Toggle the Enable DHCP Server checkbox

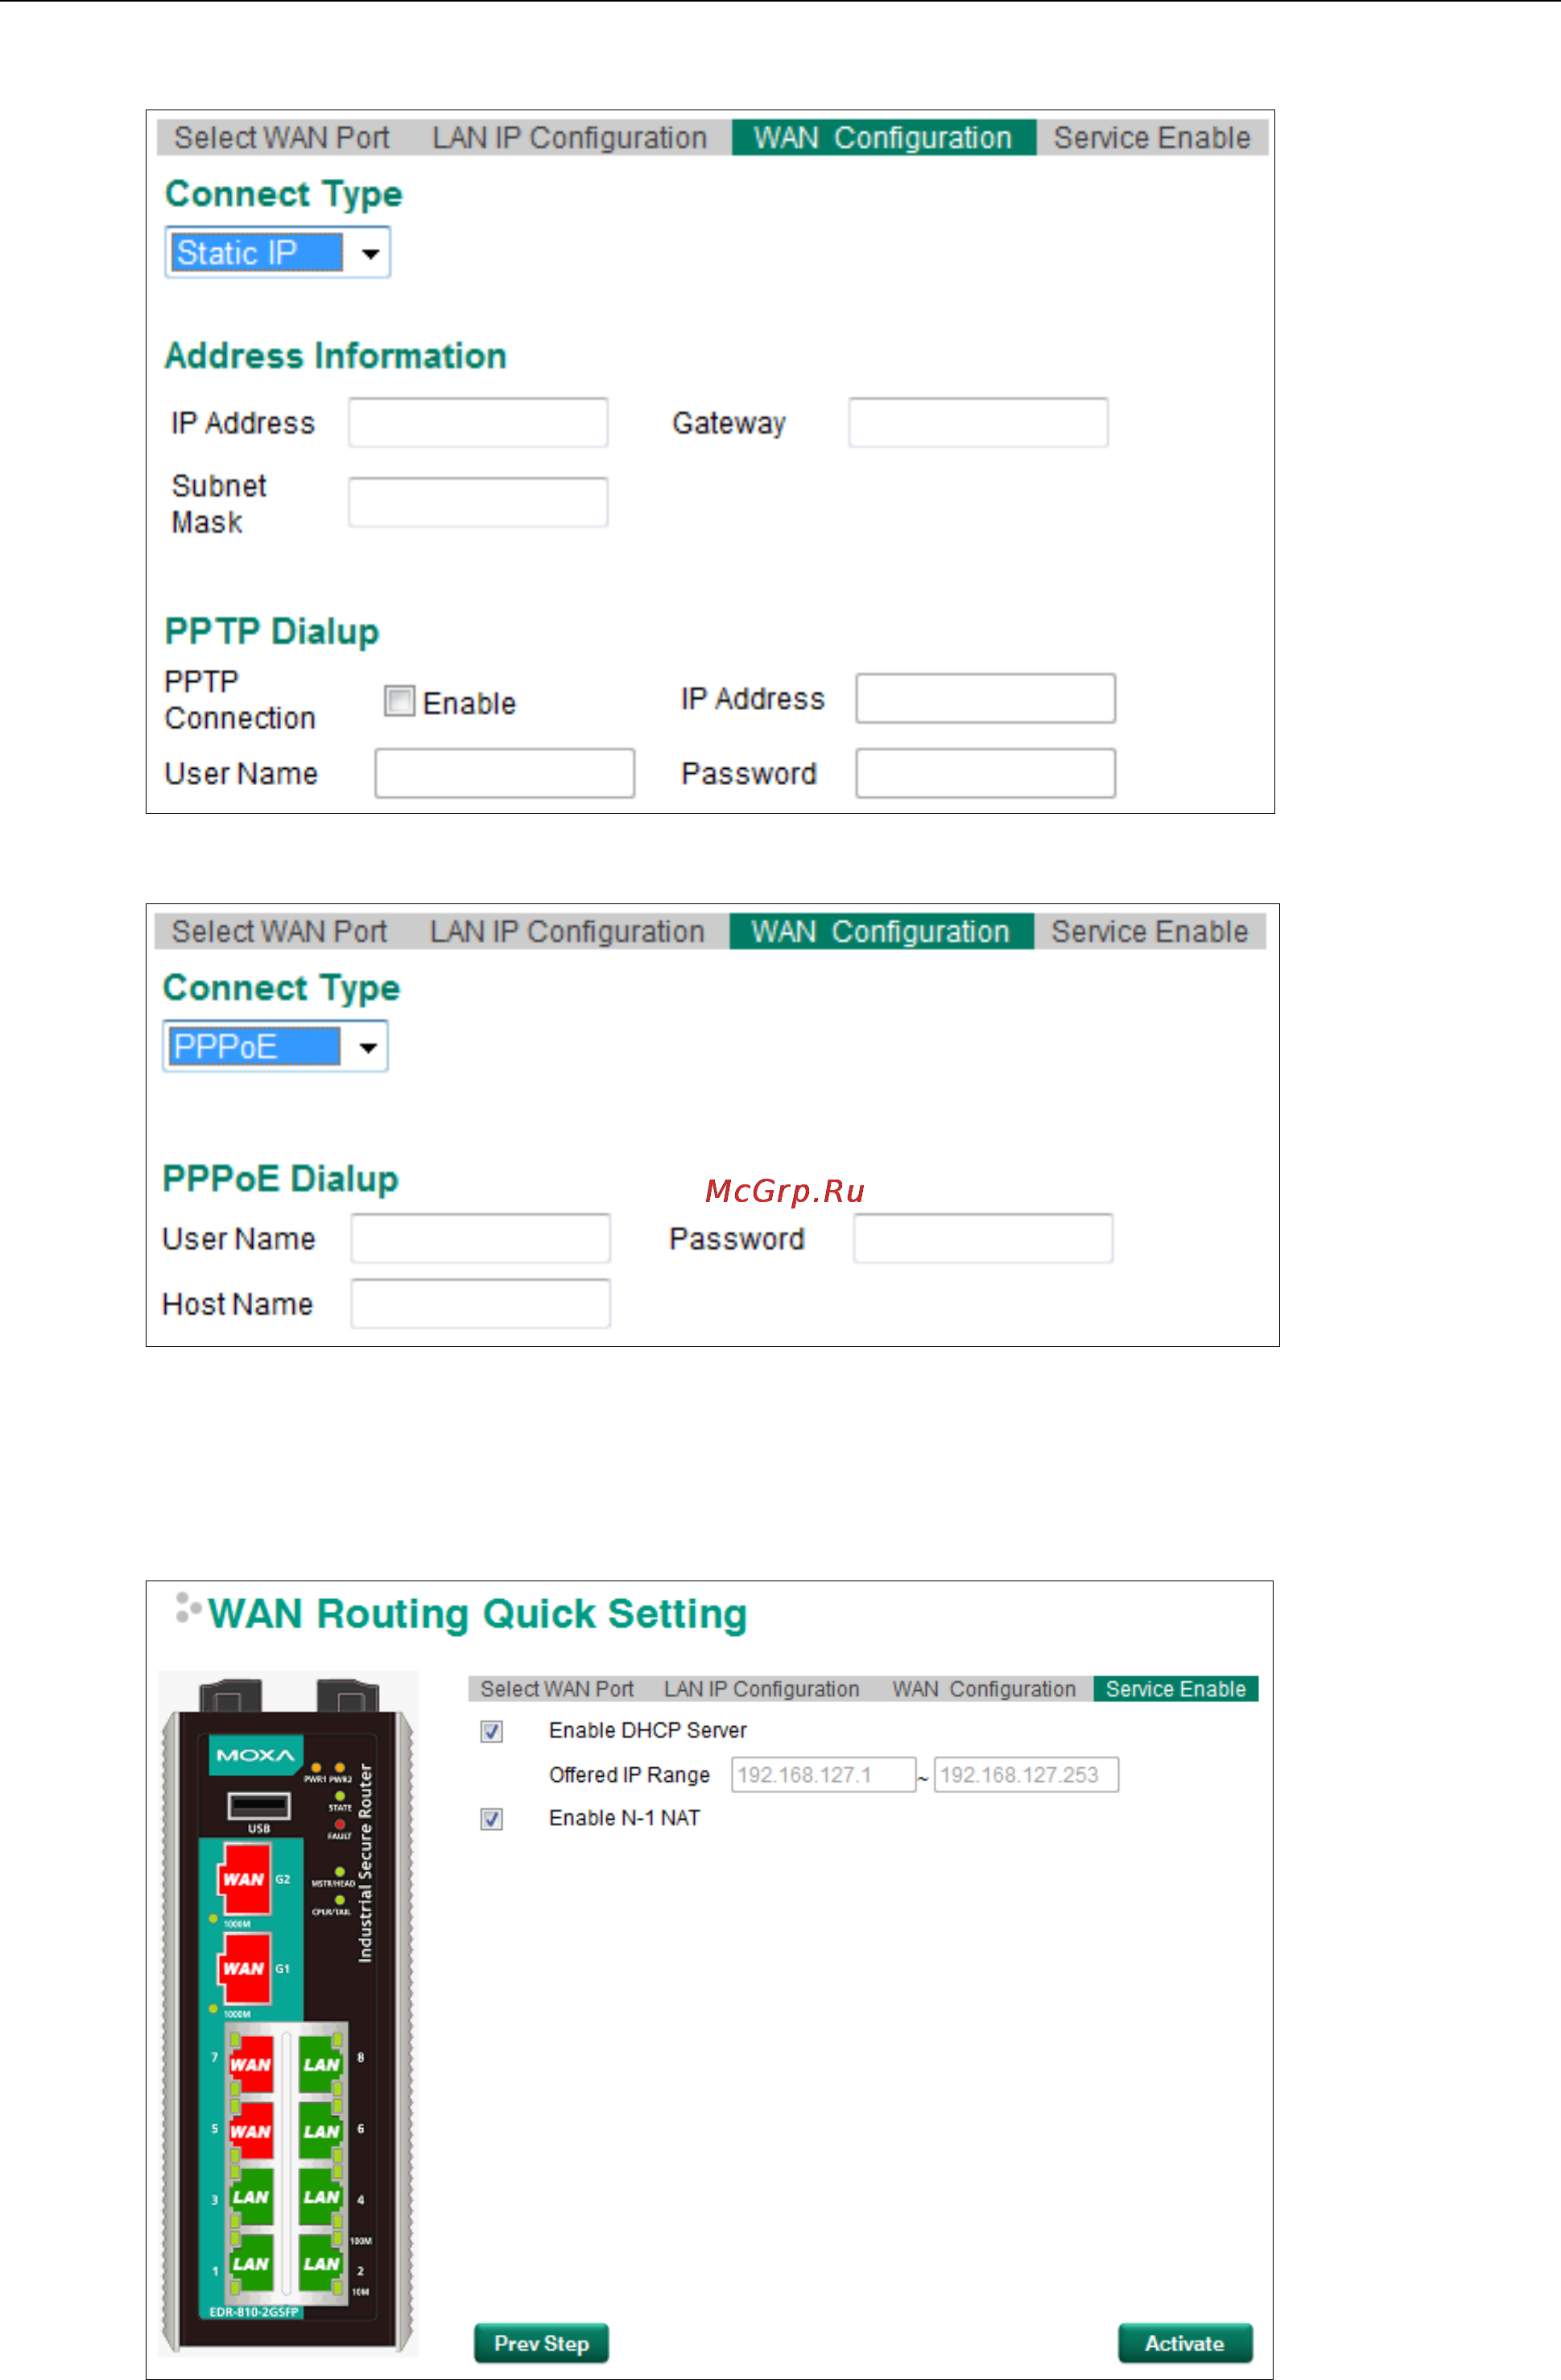(491, 1731)
